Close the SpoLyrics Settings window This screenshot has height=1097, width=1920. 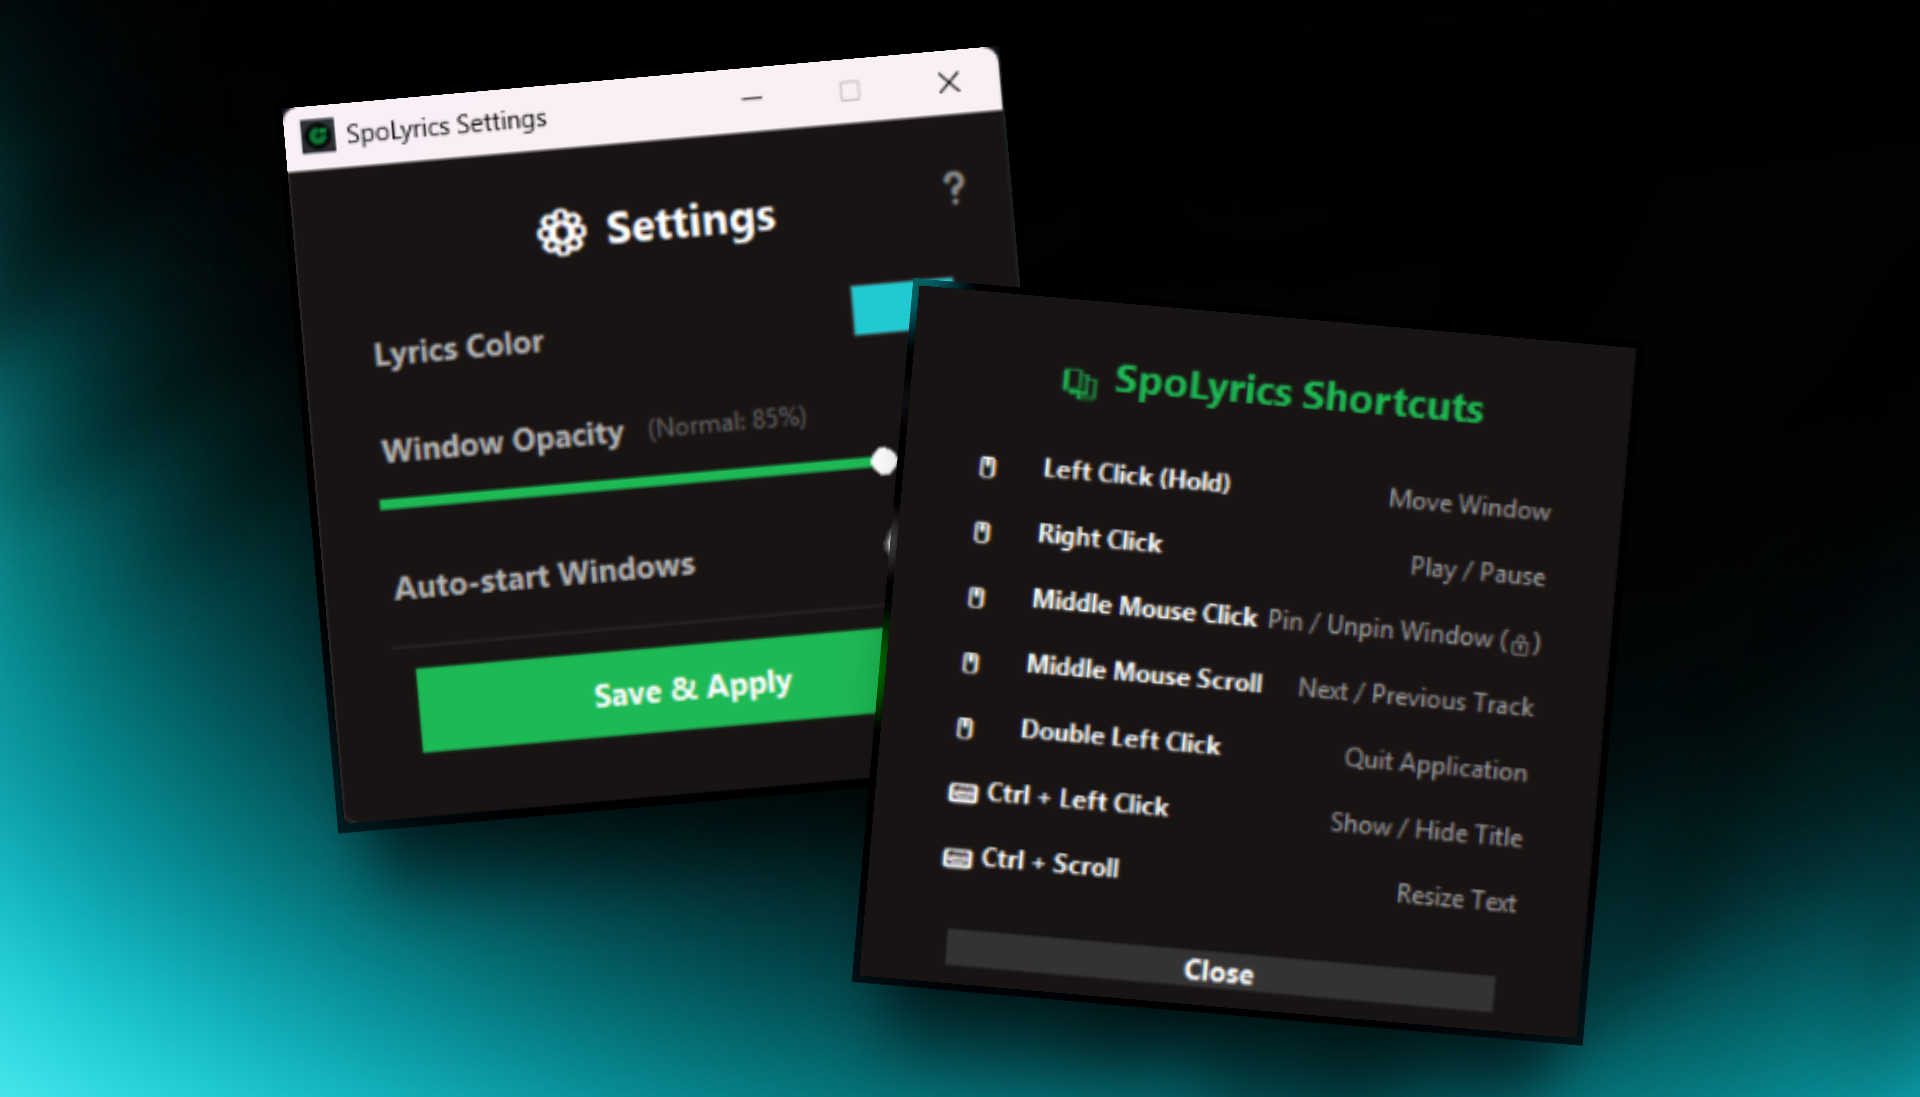coord(949,82)
